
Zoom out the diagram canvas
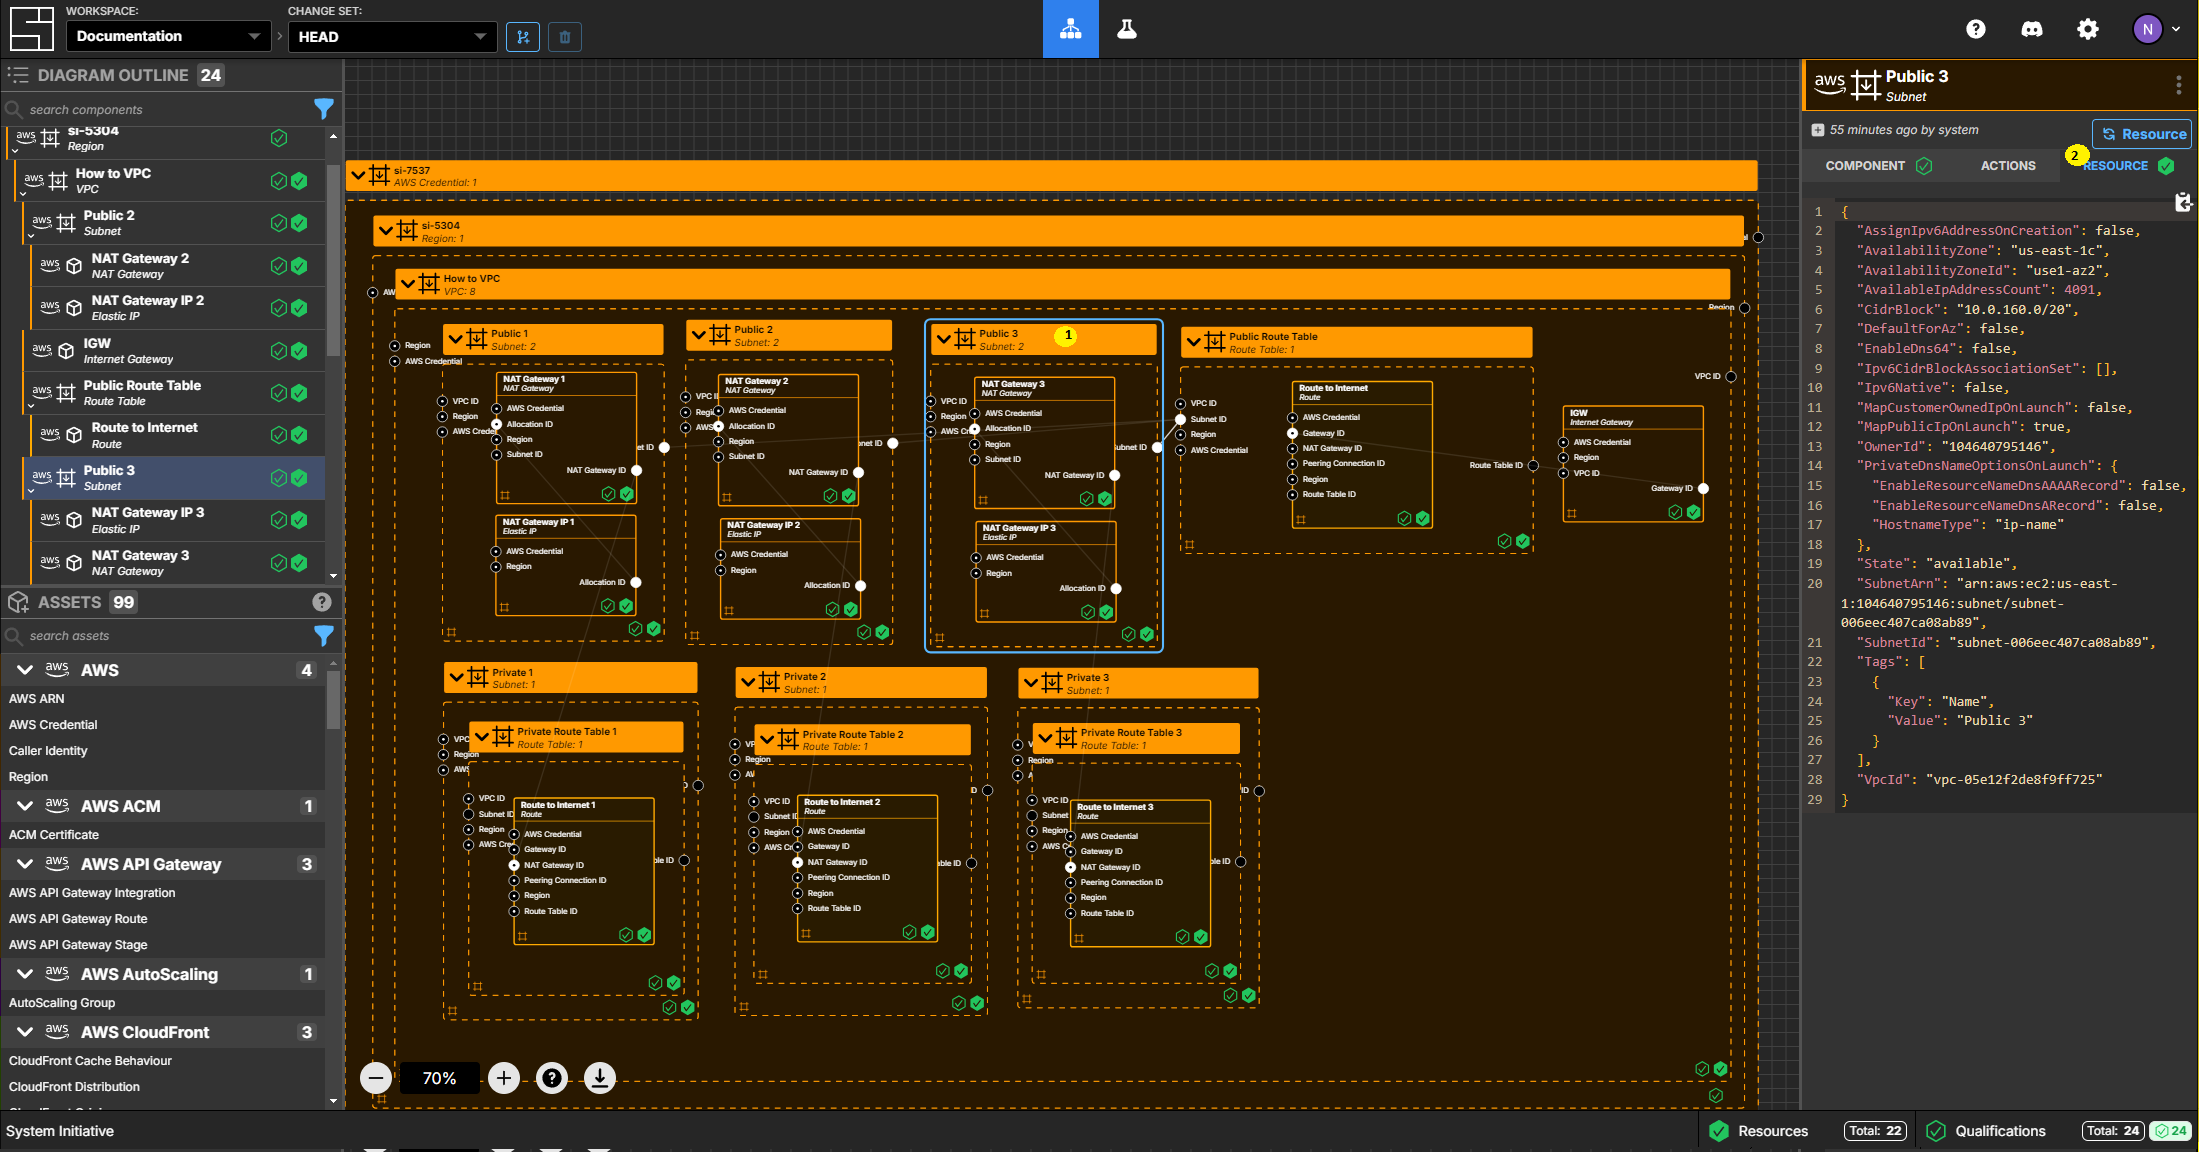click(x=376, y=1078)
